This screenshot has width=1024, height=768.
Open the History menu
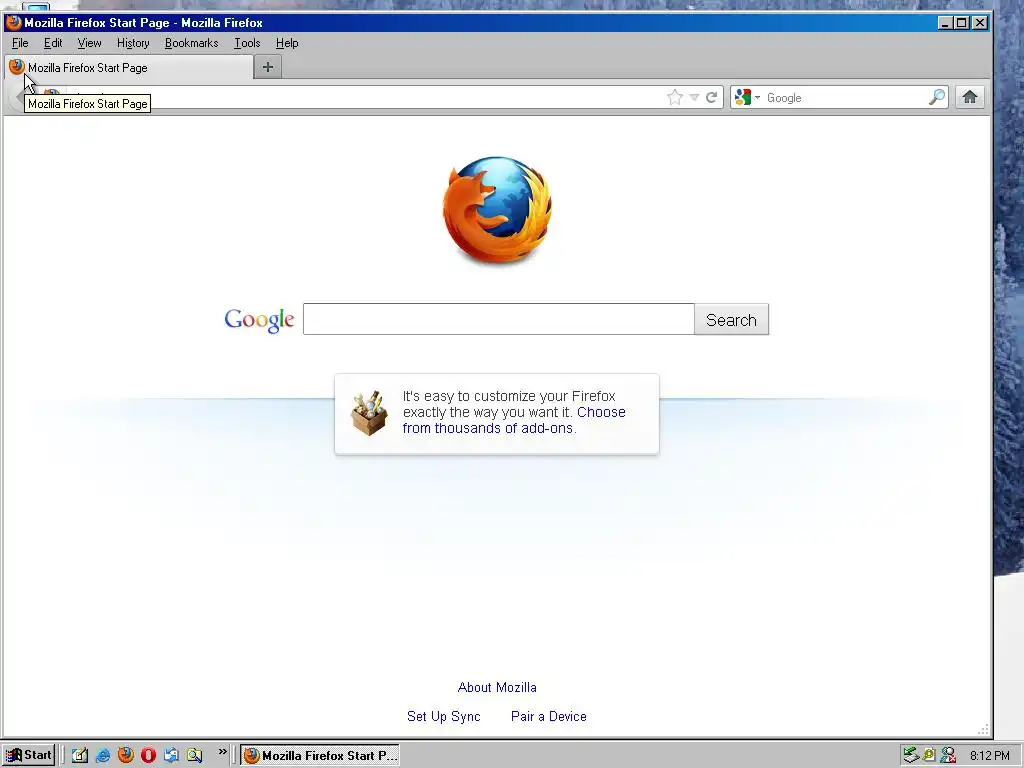pyautogui.click(x=133, y=43)
